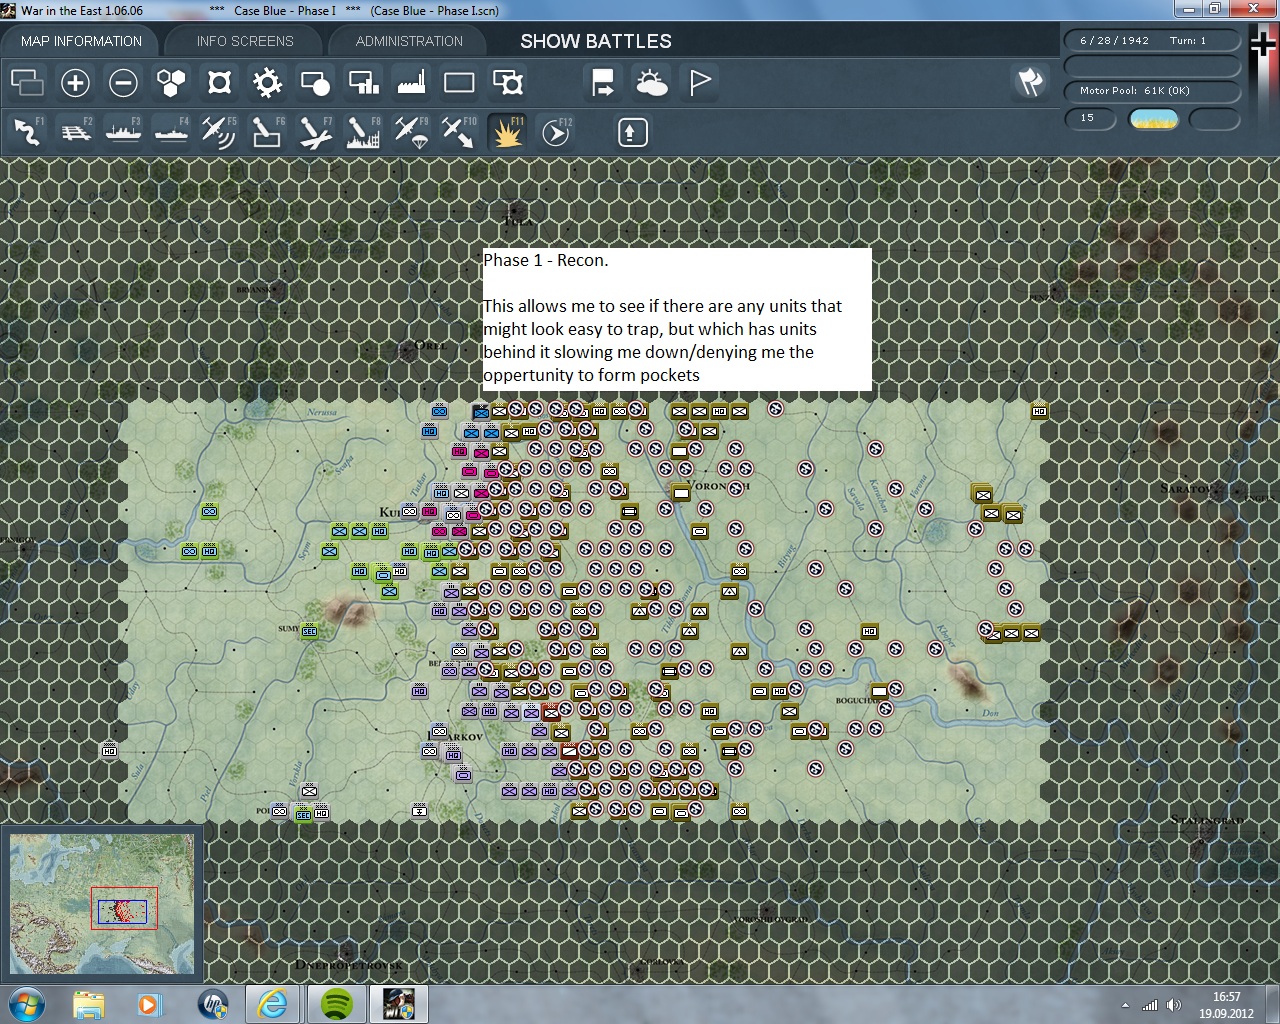Click the flag with arrow icon

(603, 82)
